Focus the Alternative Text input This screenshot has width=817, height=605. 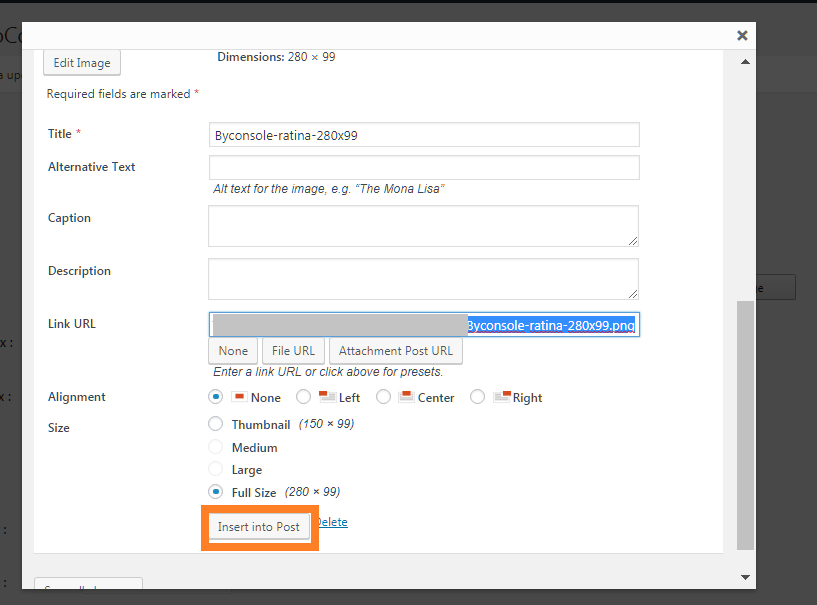coord(424,167)
